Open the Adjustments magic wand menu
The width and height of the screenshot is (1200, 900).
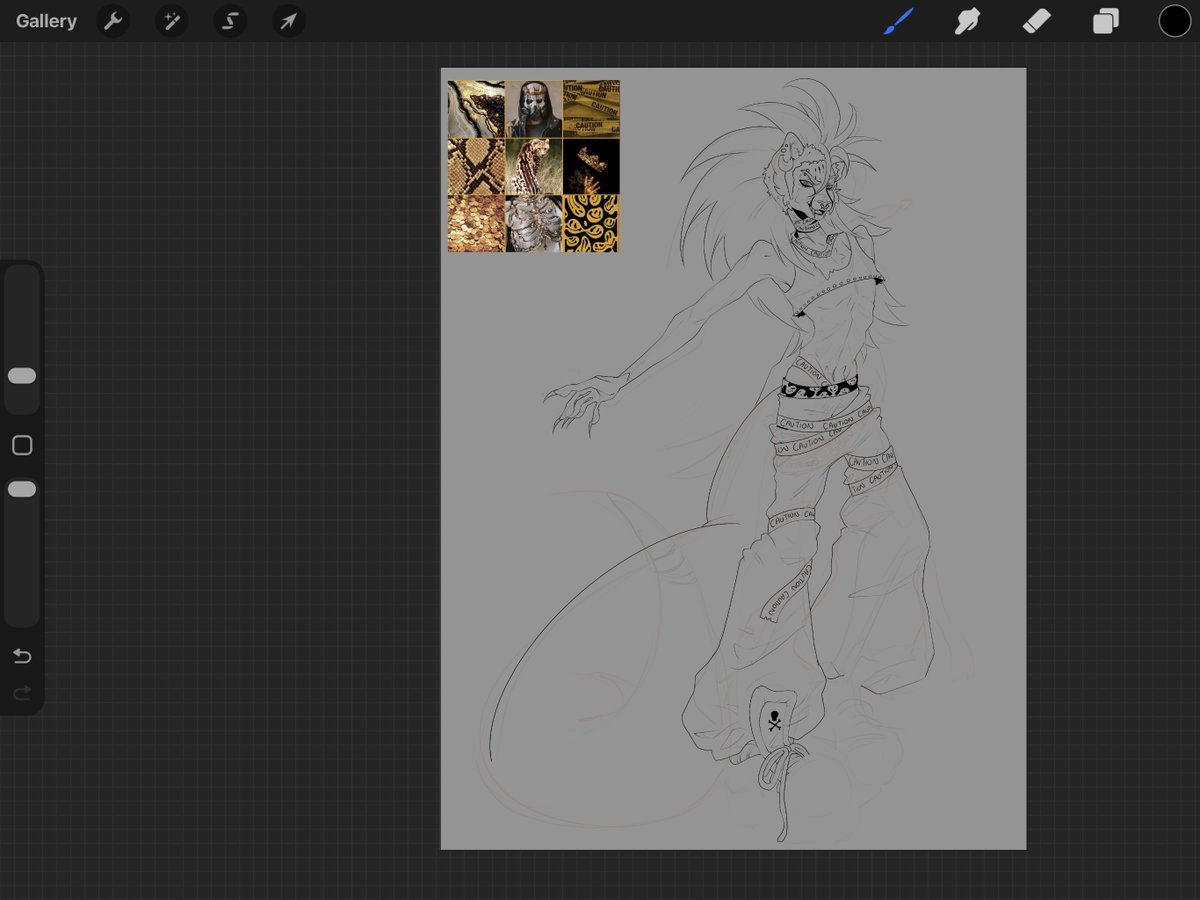pos(171,21)
